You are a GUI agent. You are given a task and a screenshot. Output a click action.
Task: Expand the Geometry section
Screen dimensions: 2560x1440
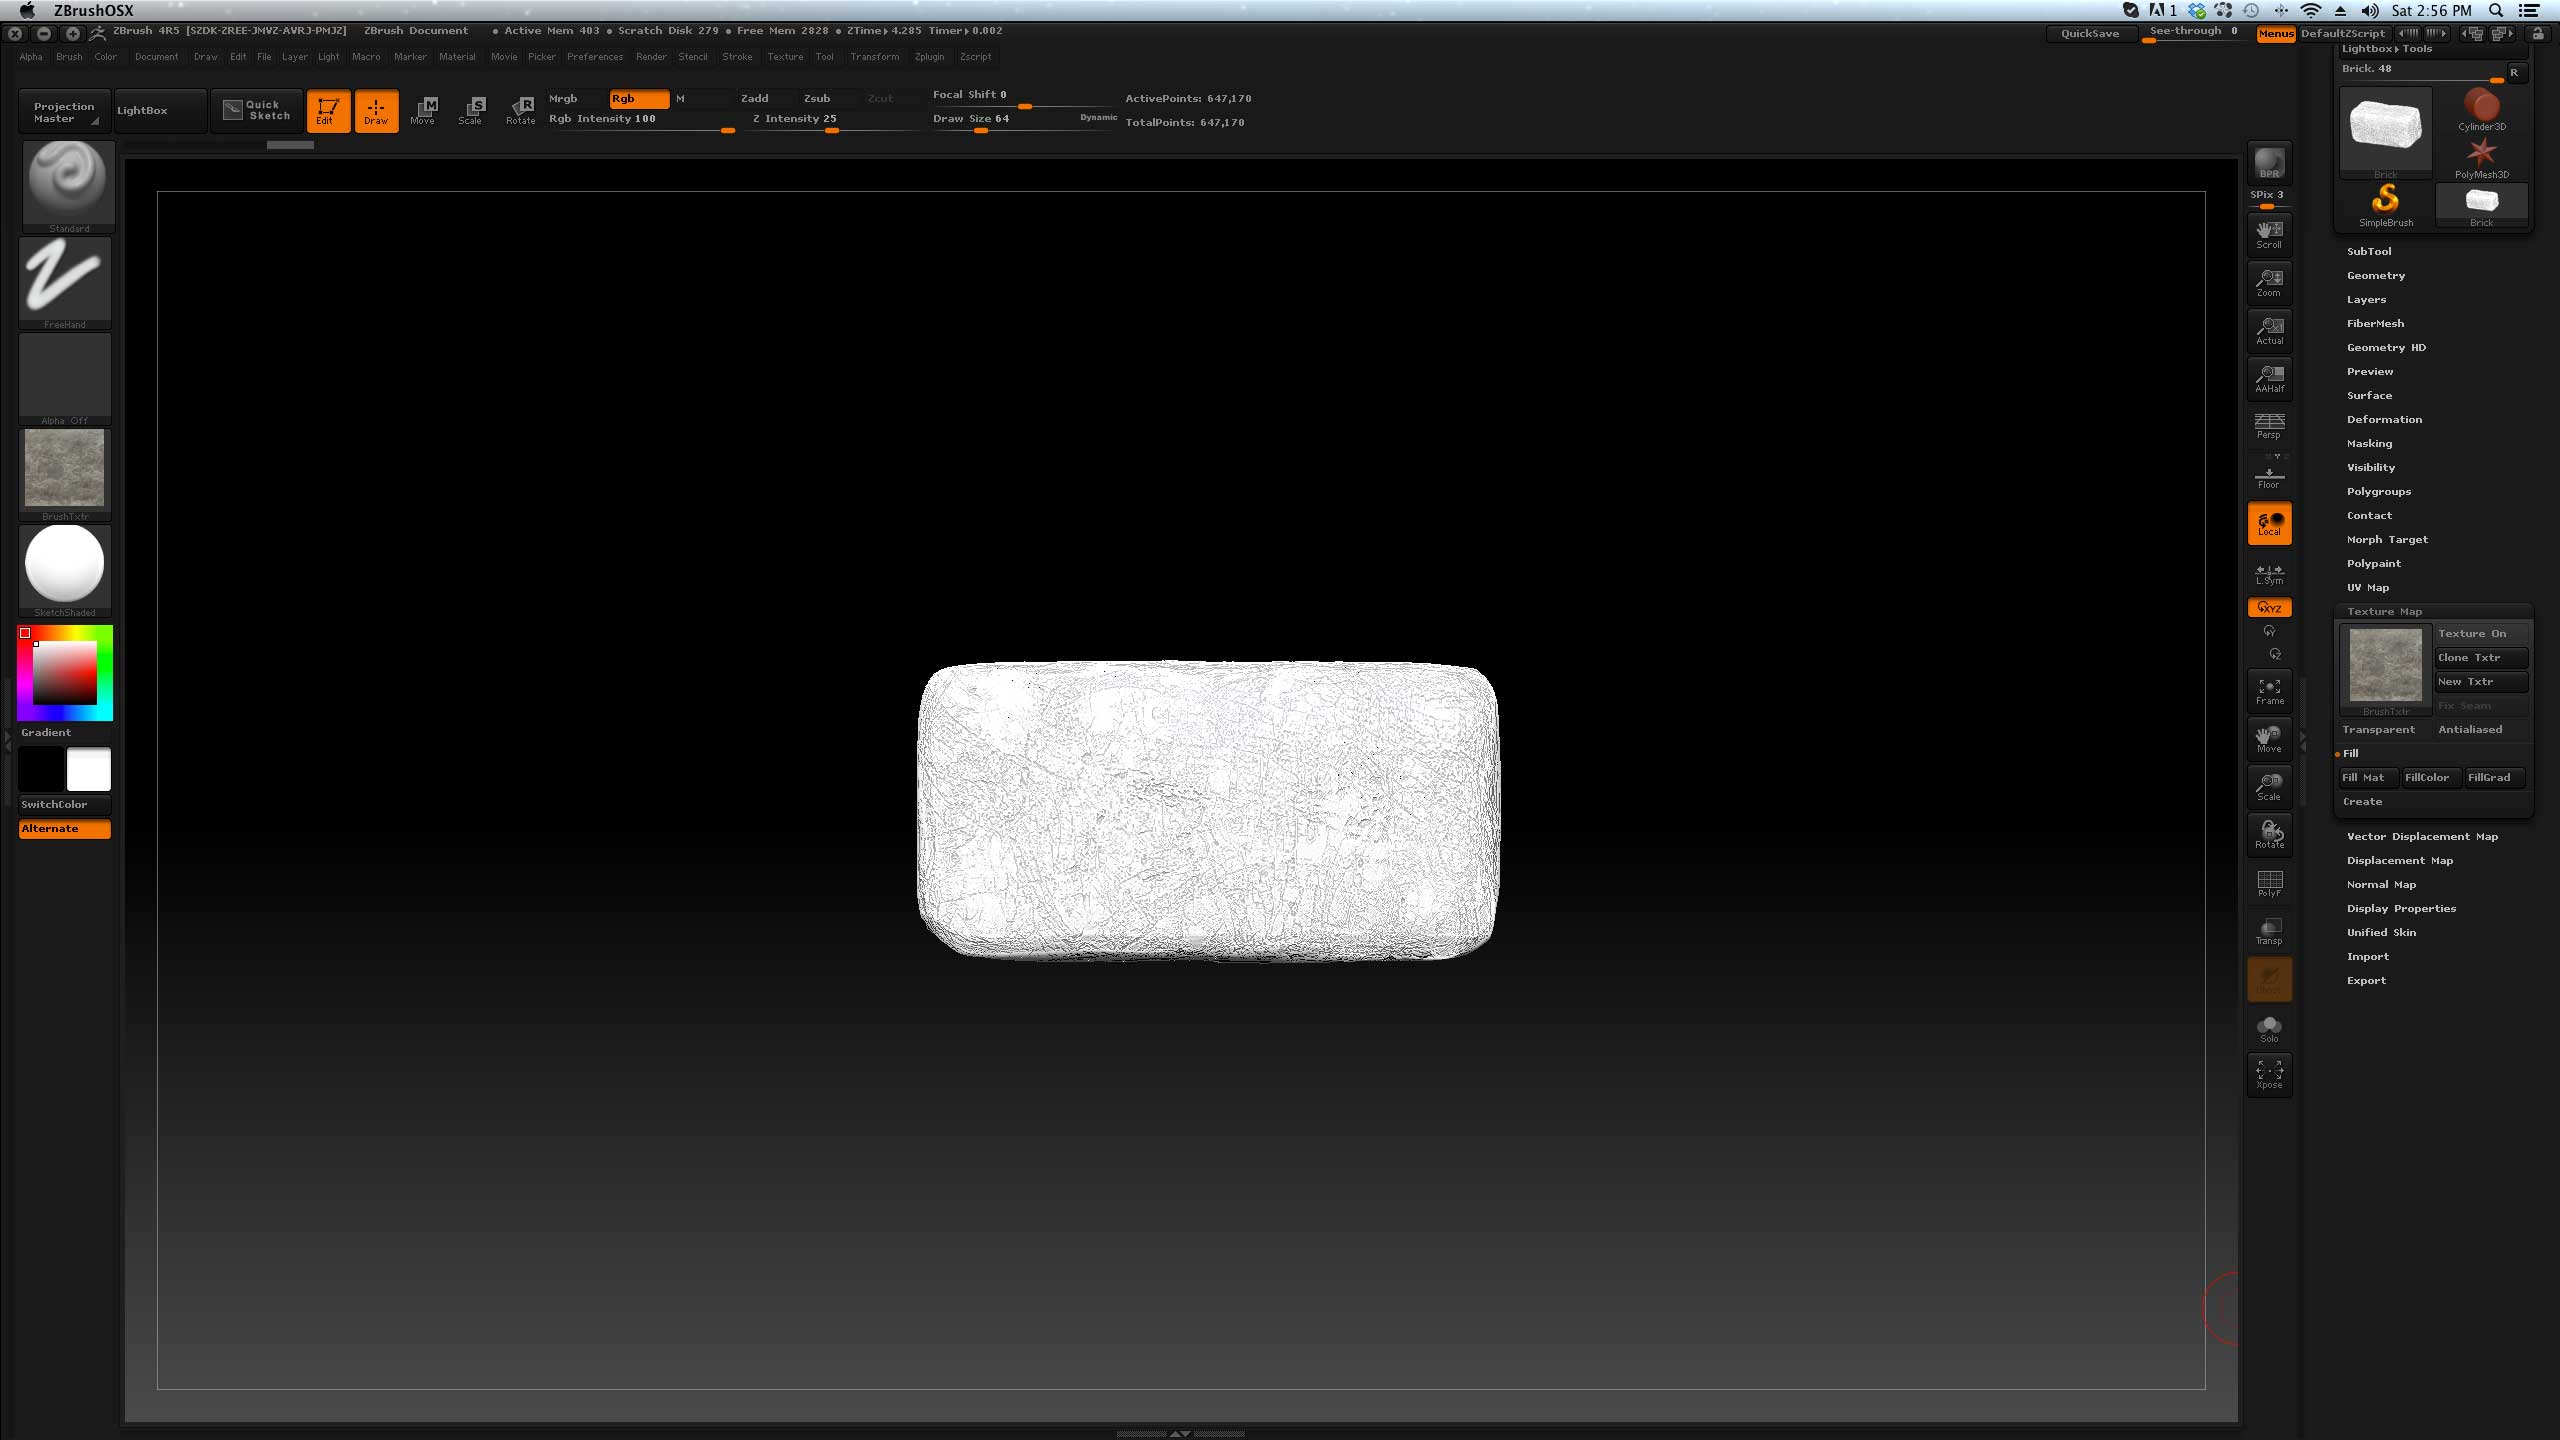2376,276
